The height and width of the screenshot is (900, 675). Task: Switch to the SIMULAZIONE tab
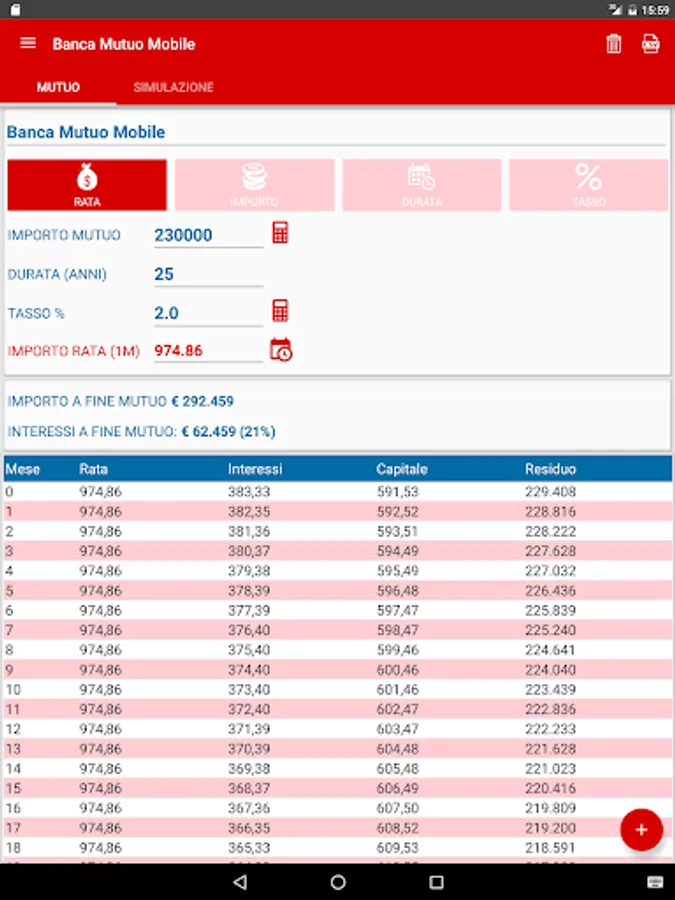[173, 87]
